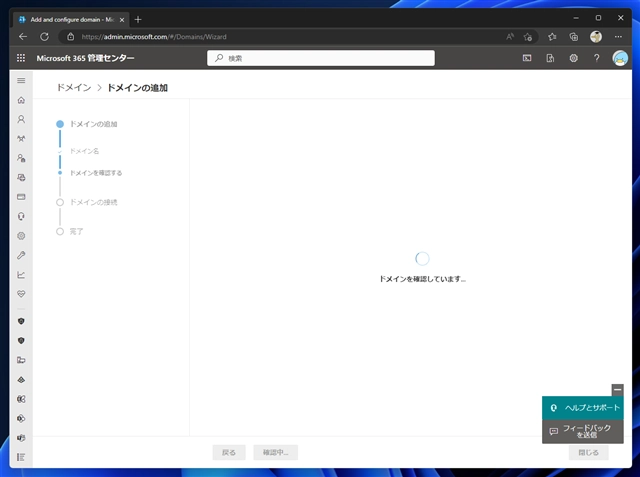Open Health heart icon in sidebar
The height and width of the screenshot is (477, 640).
(x=21, y=294)
